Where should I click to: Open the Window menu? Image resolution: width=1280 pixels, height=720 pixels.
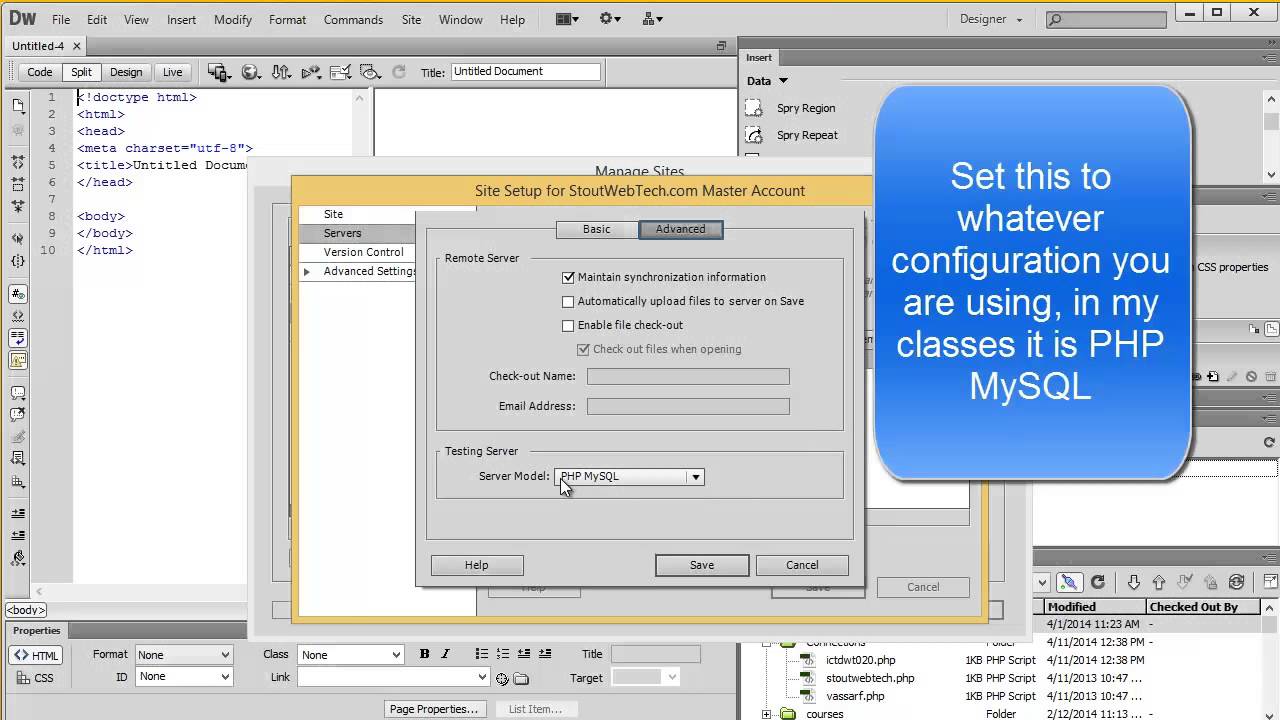(x=461, y=19)
